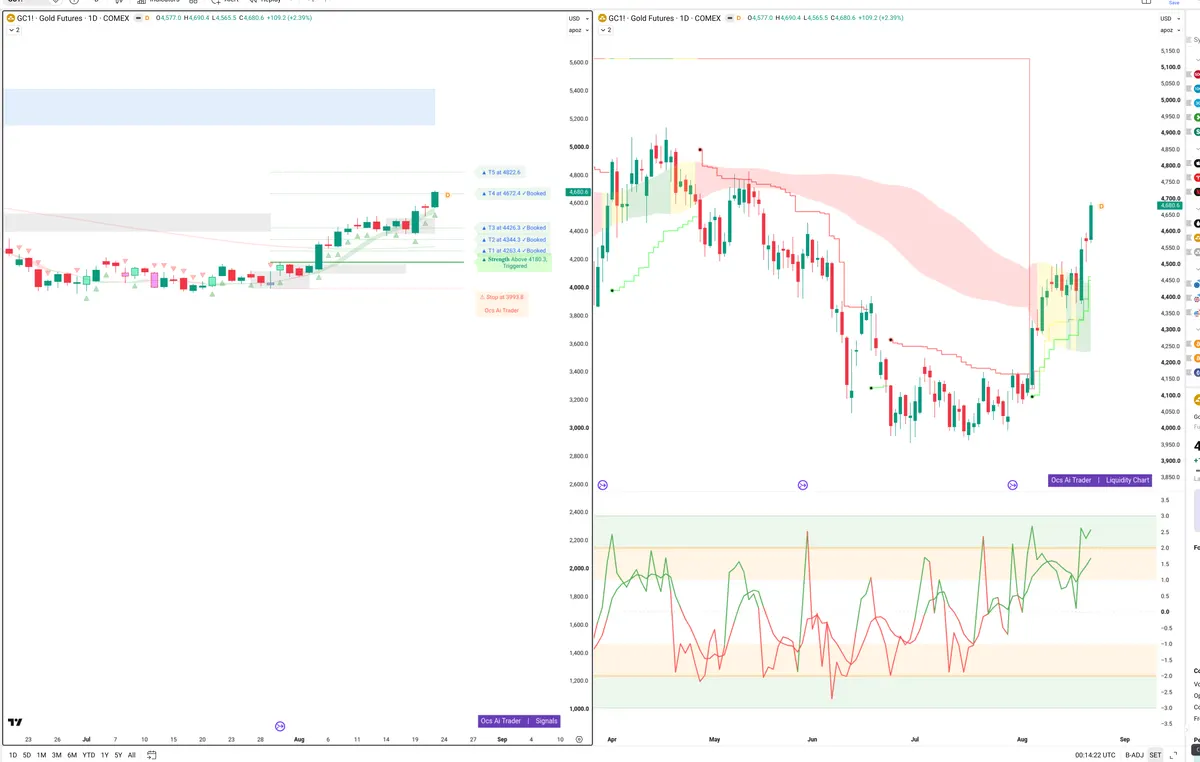1200x762 pixels.
Task: Click the 'T5 at 4822.6' target label
Action: [x=500, y=172]
